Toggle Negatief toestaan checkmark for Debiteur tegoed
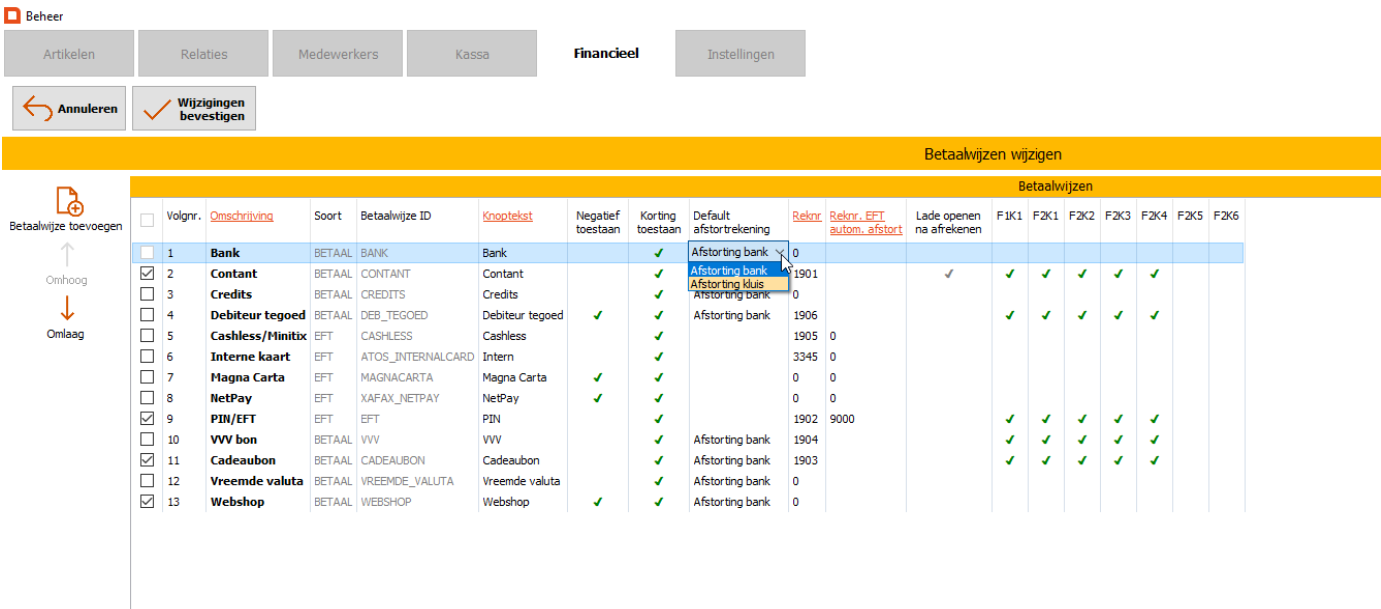This screenshot has height=609, width=1381. (x=597, y=315)
